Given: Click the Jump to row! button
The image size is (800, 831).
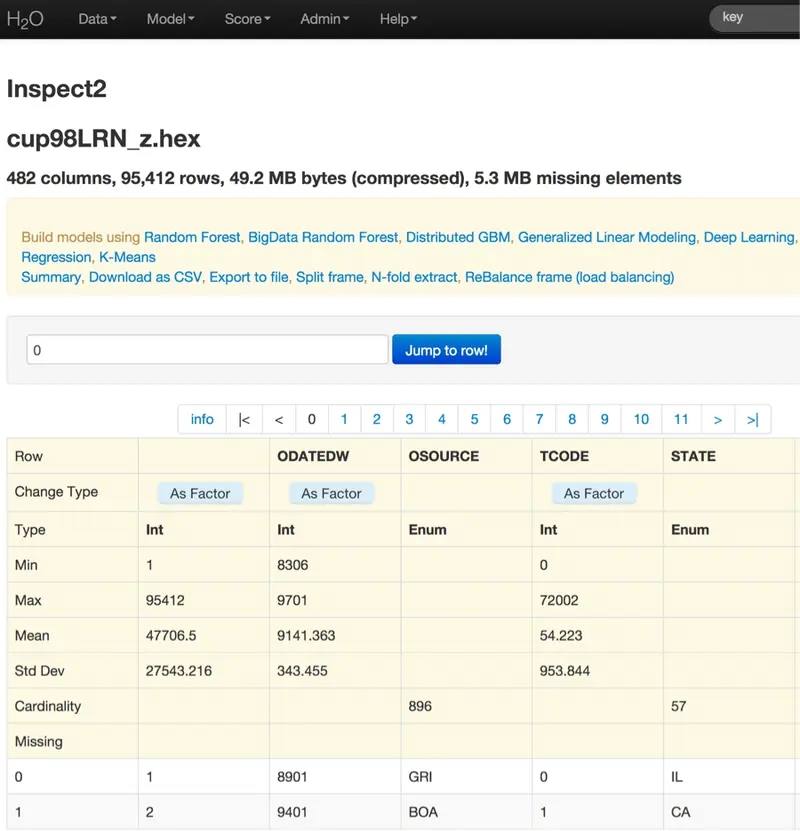Looking at the screenshot, I should [446, 350].
